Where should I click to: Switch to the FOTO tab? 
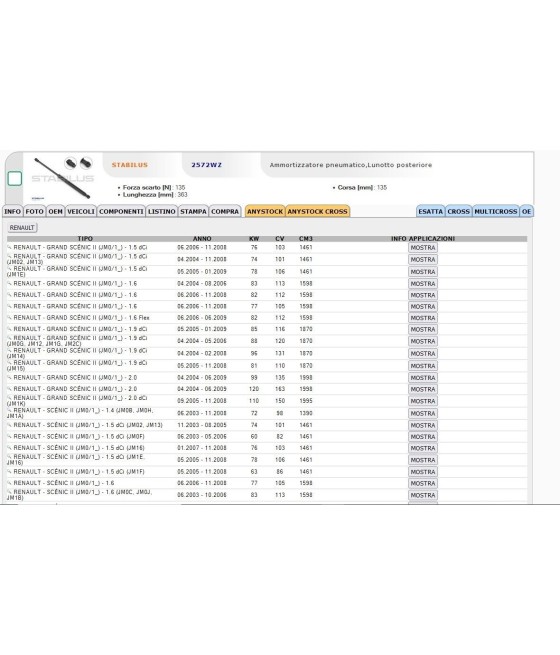point(34,211)
